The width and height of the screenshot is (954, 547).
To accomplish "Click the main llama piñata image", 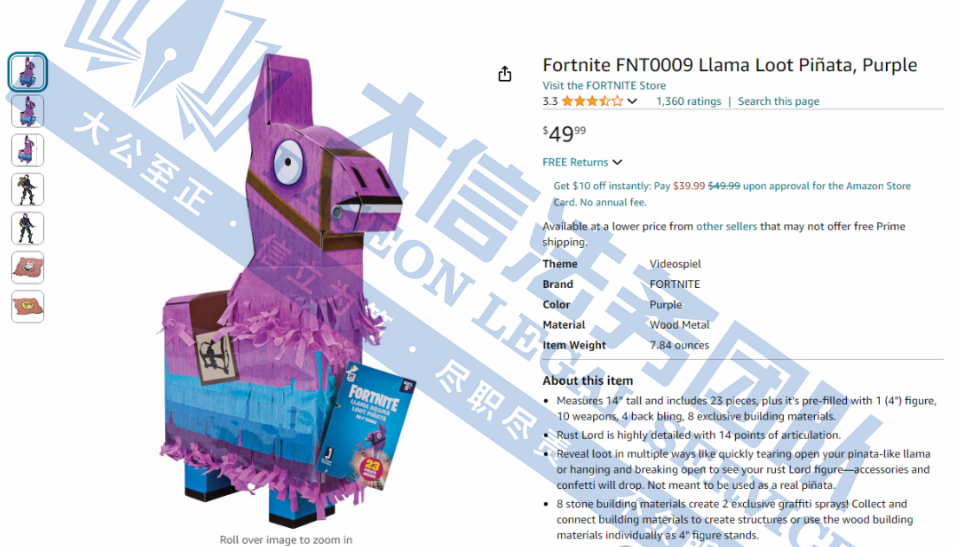I will (283, 289).
